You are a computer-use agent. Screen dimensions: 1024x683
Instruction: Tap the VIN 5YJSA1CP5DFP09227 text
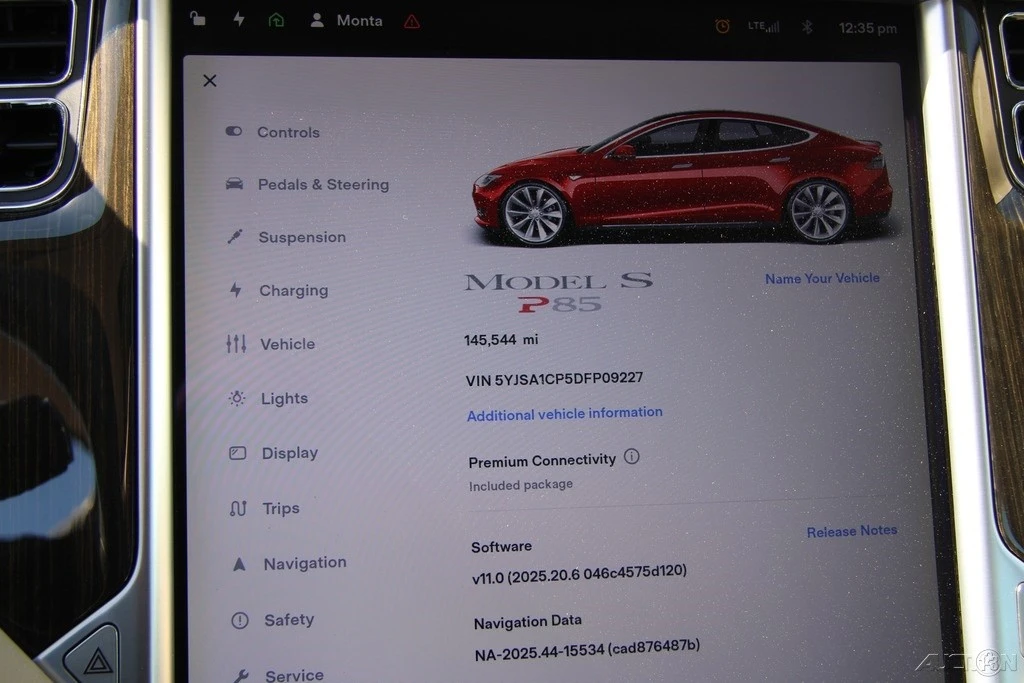point(554,379)
